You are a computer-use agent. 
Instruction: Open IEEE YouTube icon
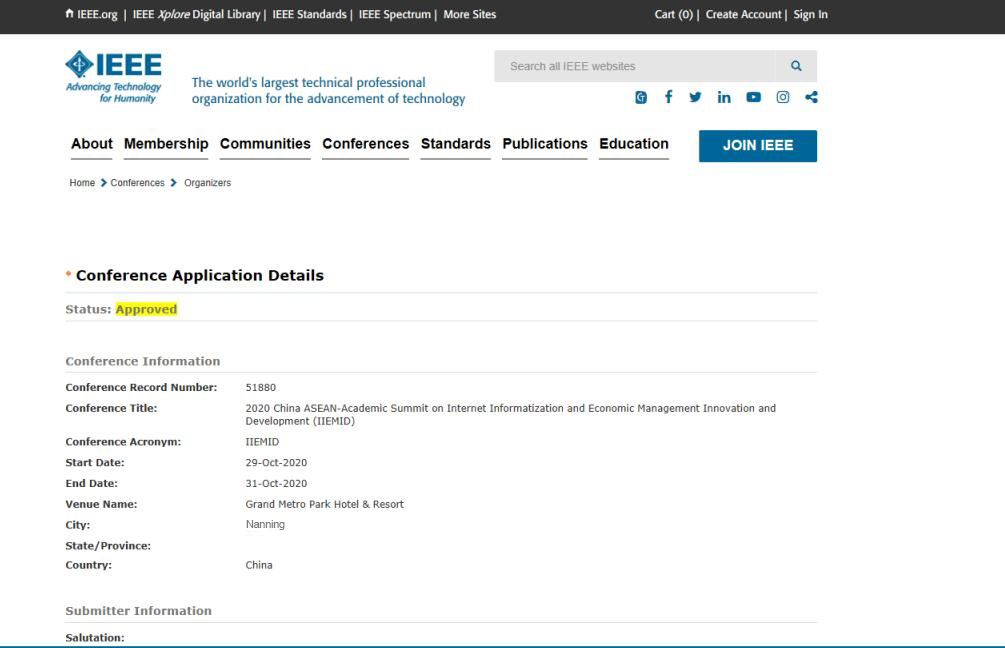(753, 97)
